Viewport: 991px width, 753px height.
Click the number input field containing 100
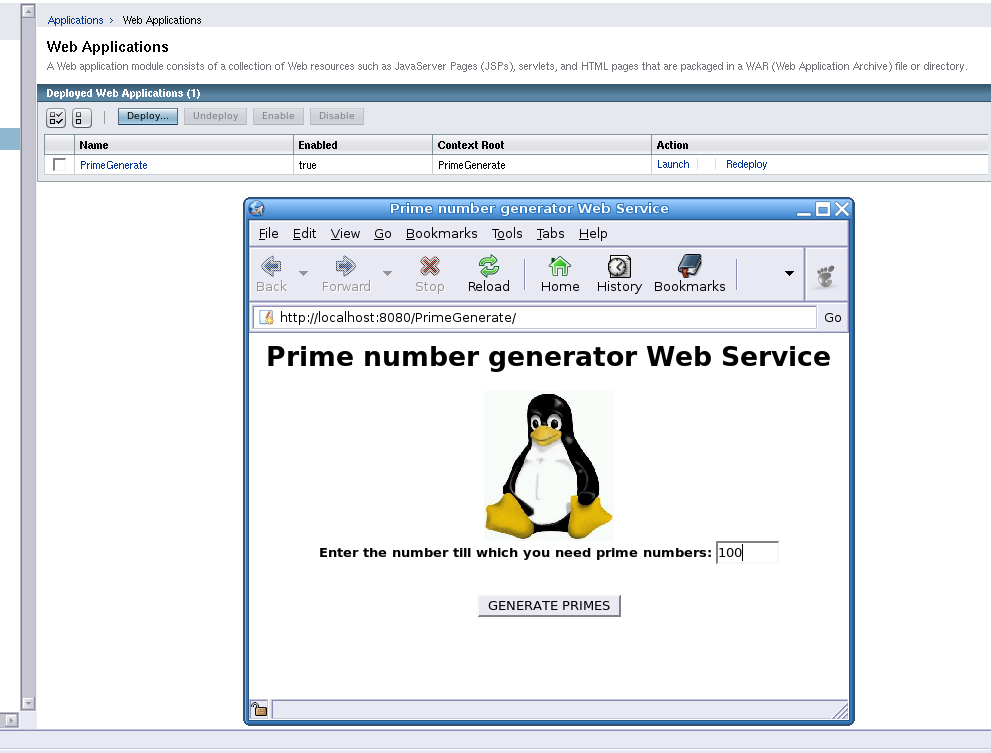coord(746,553)
